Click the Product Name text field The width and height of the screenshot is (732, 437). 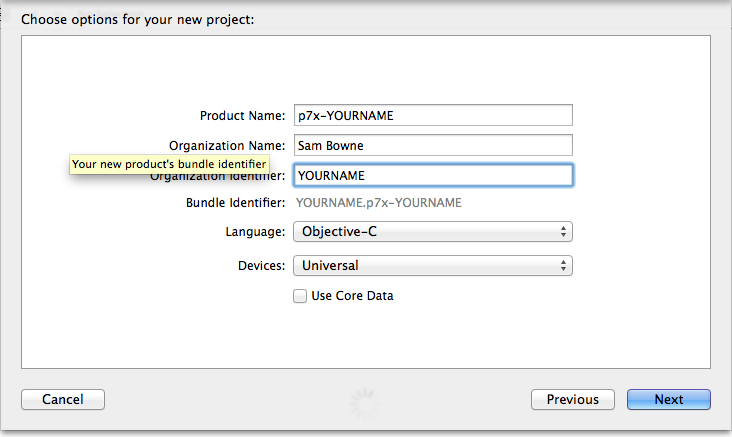[432, 115]
